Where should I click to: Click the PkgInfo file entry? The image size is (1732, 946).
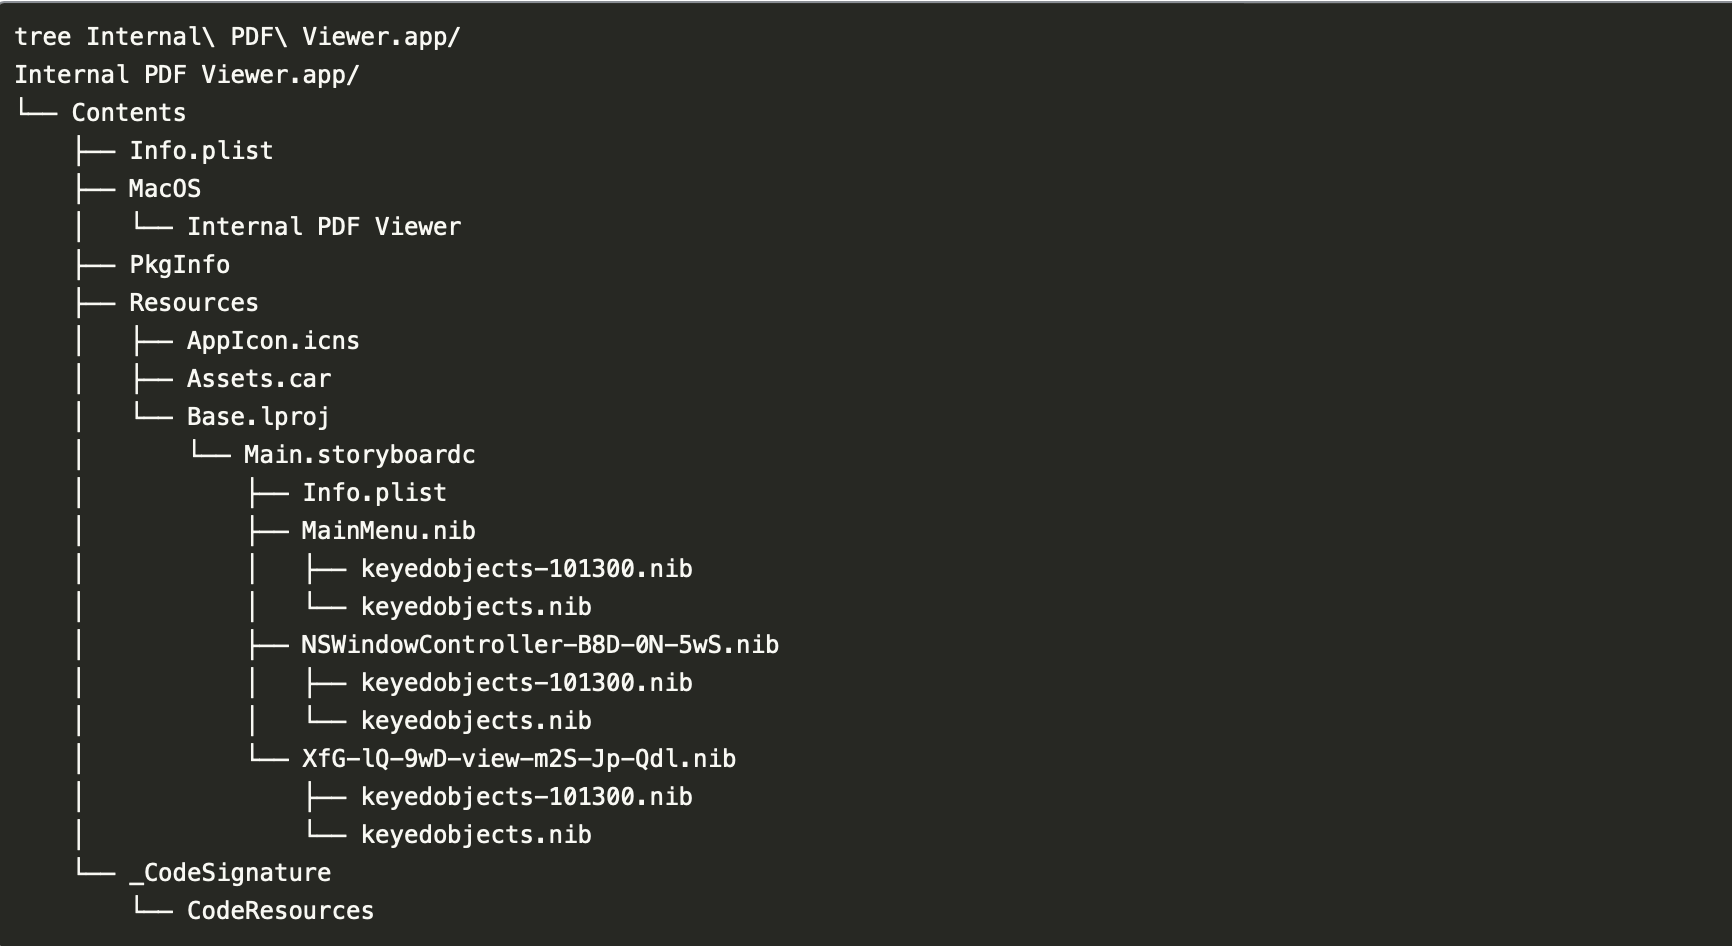pyautogui.click(x=179, y=265)
